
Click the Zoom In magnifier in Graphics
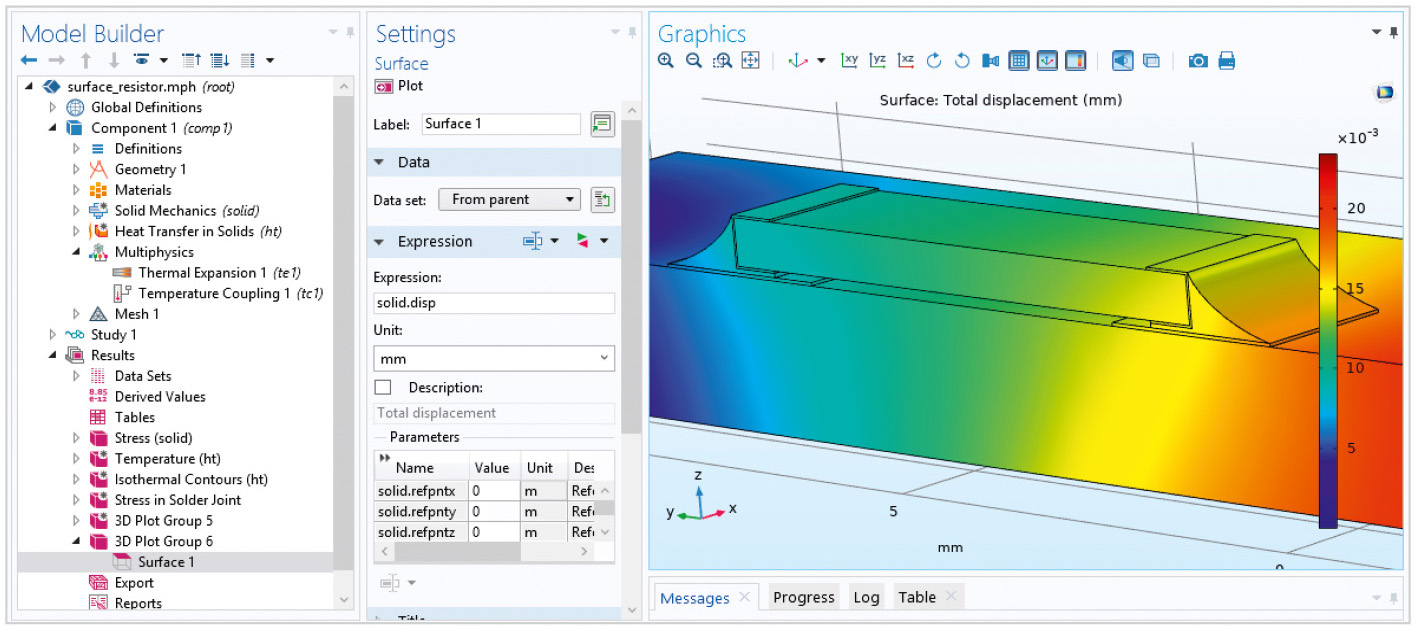pos(666,61)
